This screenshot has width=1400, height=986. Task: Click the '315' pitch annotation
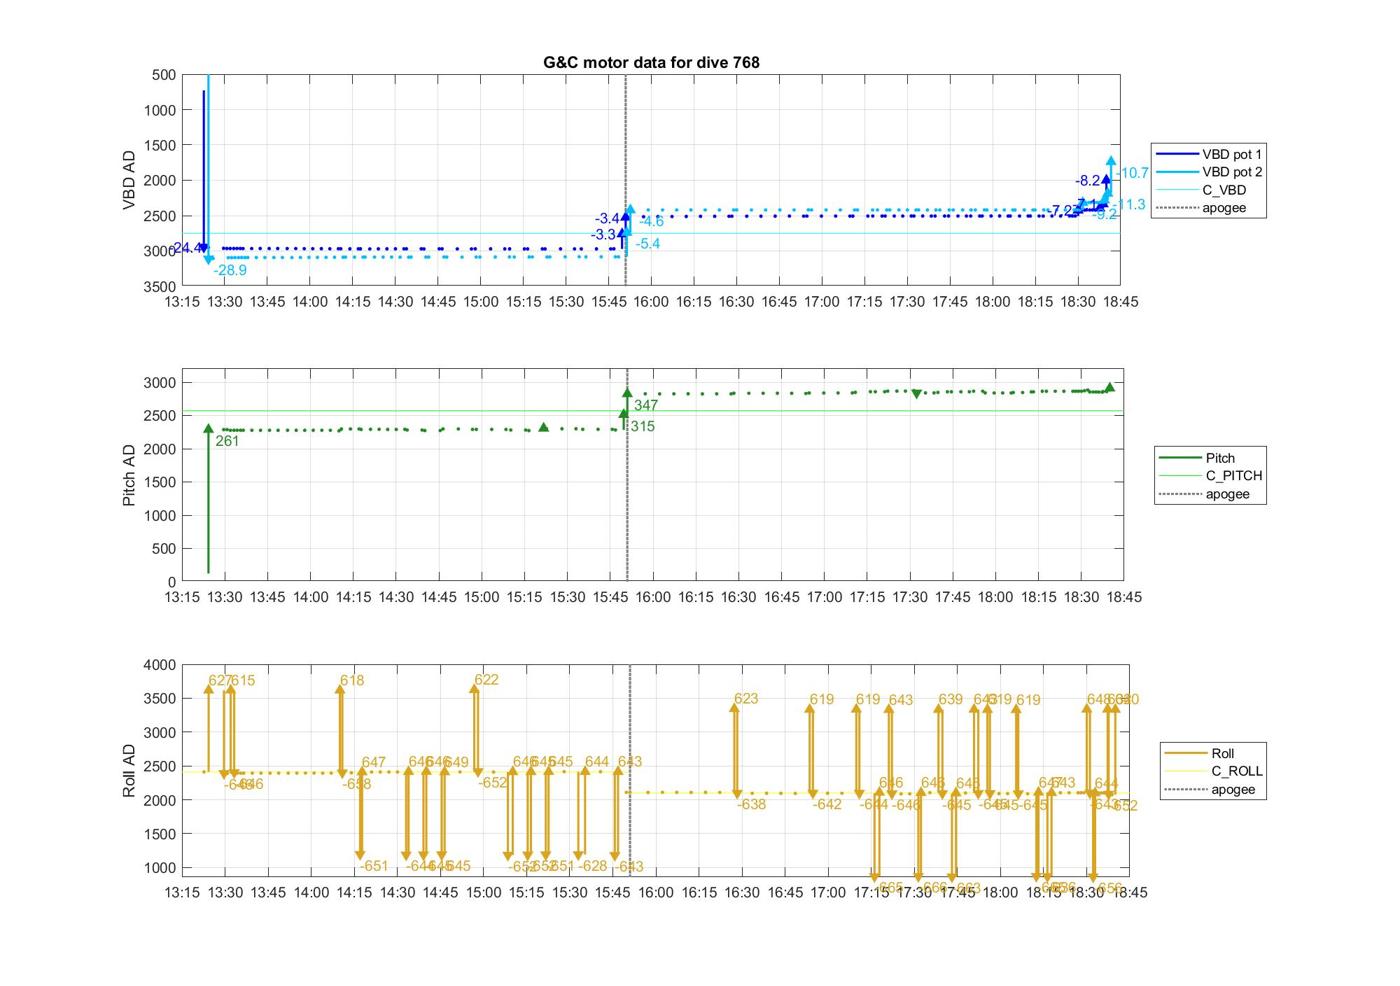coord(642,426)
